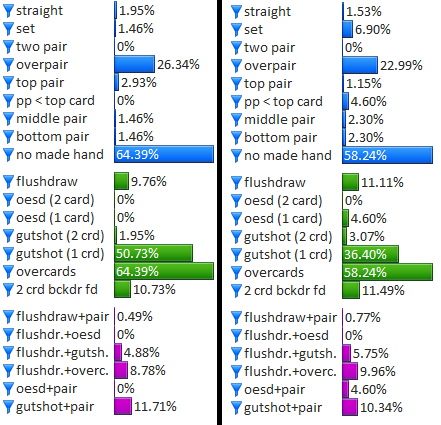Click the right 'flushdr.+gutsh.' label

(x=290, y=353)
